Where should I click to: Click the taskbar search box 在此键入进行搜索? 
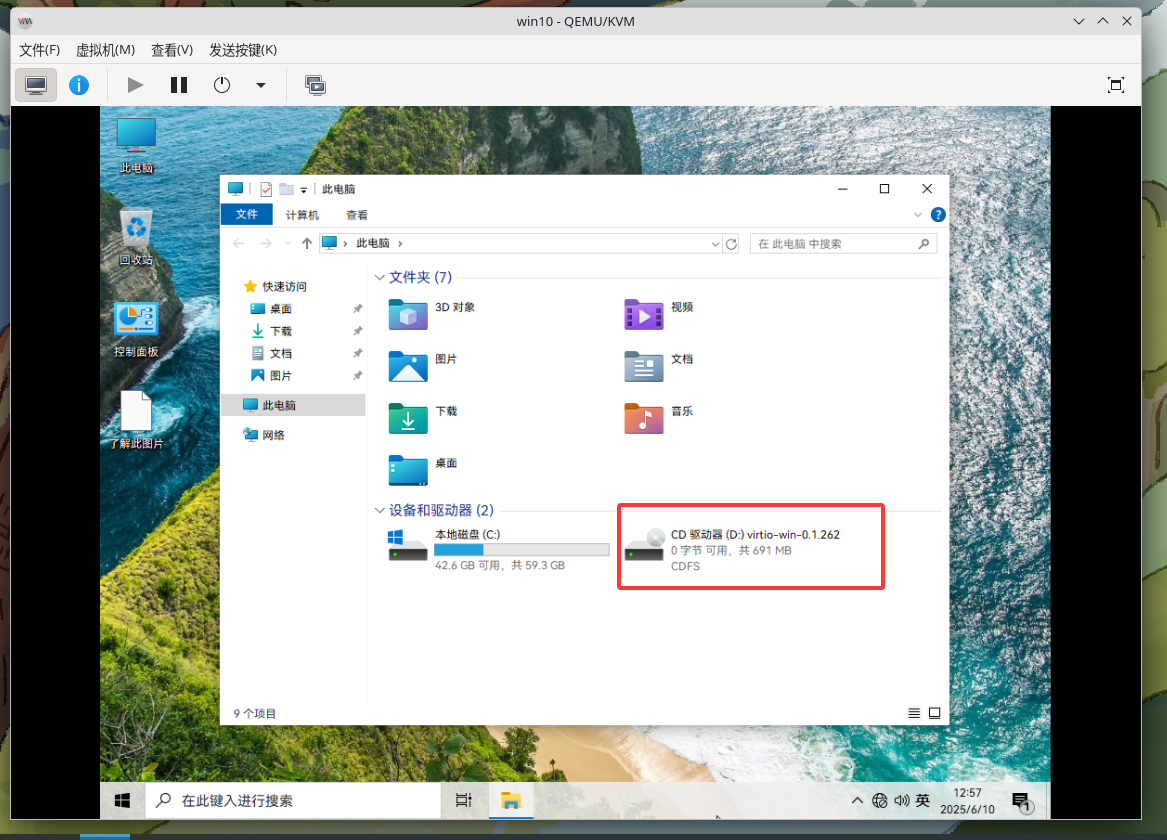[x=293, y=801]
